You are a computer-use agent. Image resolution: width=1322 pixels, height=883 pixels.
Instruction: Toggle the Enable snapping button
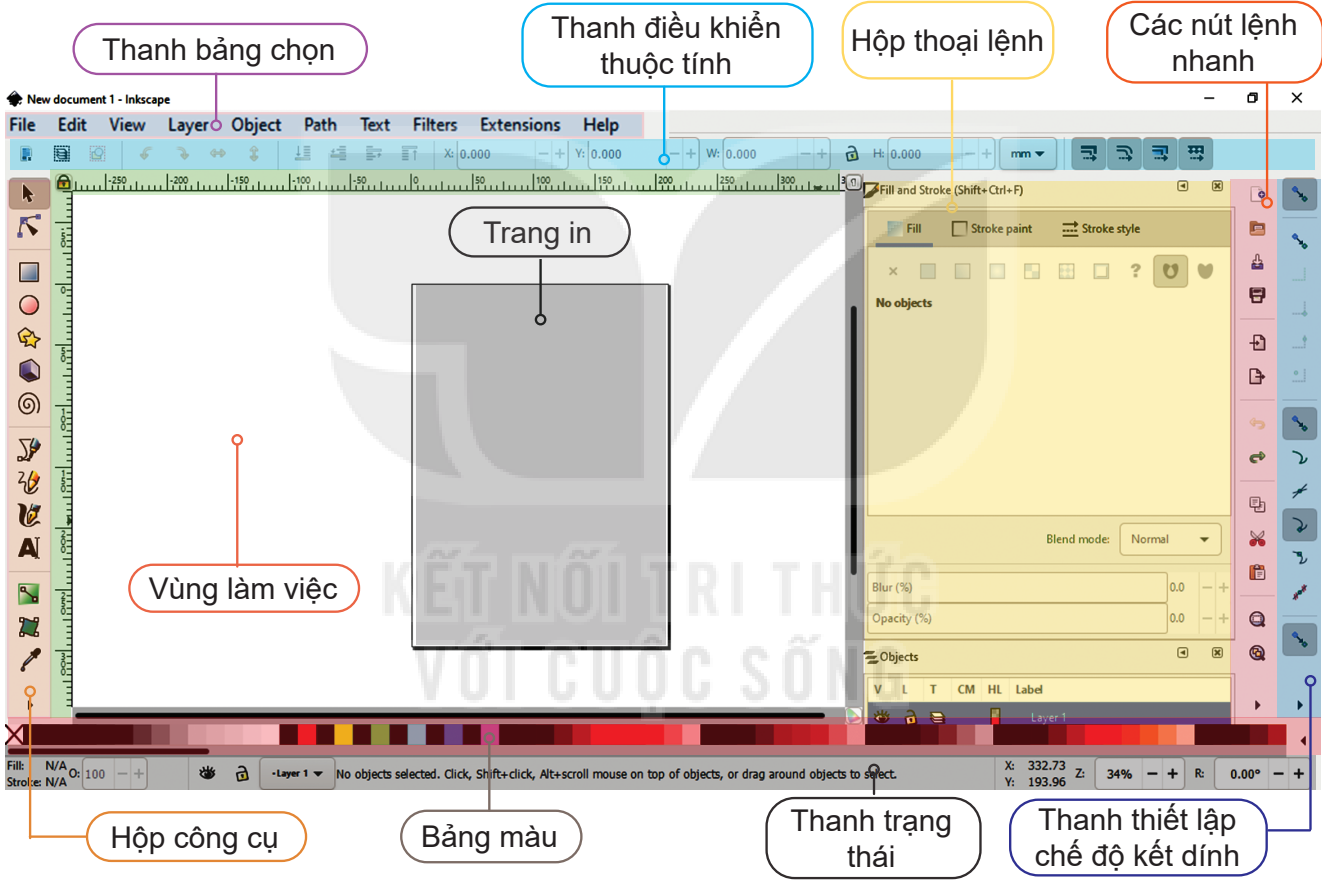1300,194
